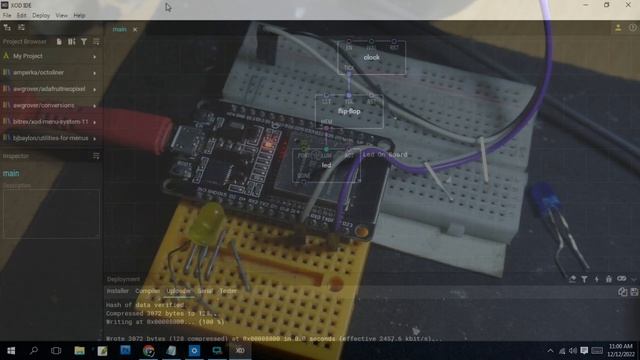The image size is (640, 360).
Task: Open the Edit menu
Action: coord(21,16)
